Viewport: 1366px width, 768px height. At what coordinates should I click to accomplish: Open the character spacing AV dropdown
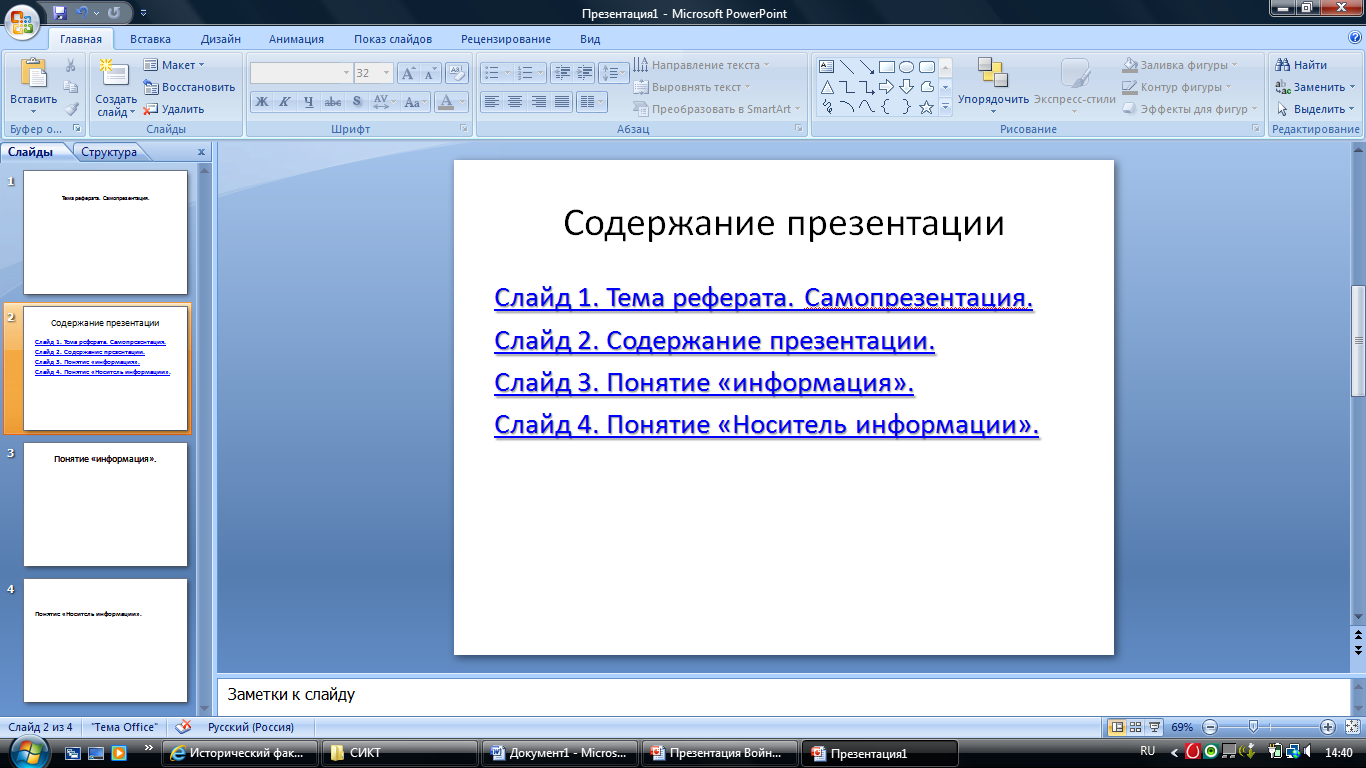384,102
